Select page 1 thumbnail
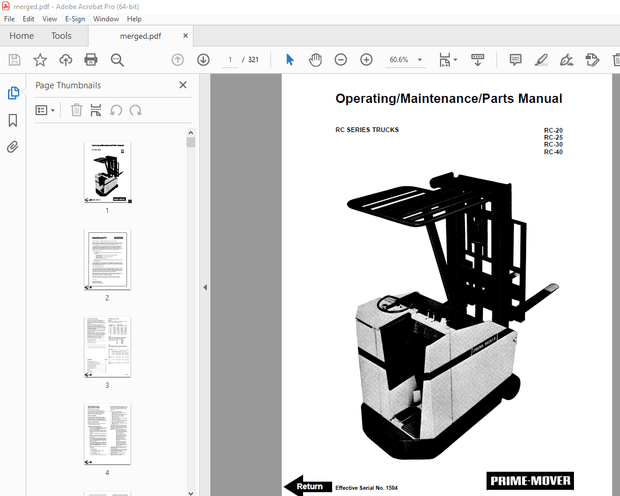This screenshot has width=620, height=496. (x=108, y=172)
